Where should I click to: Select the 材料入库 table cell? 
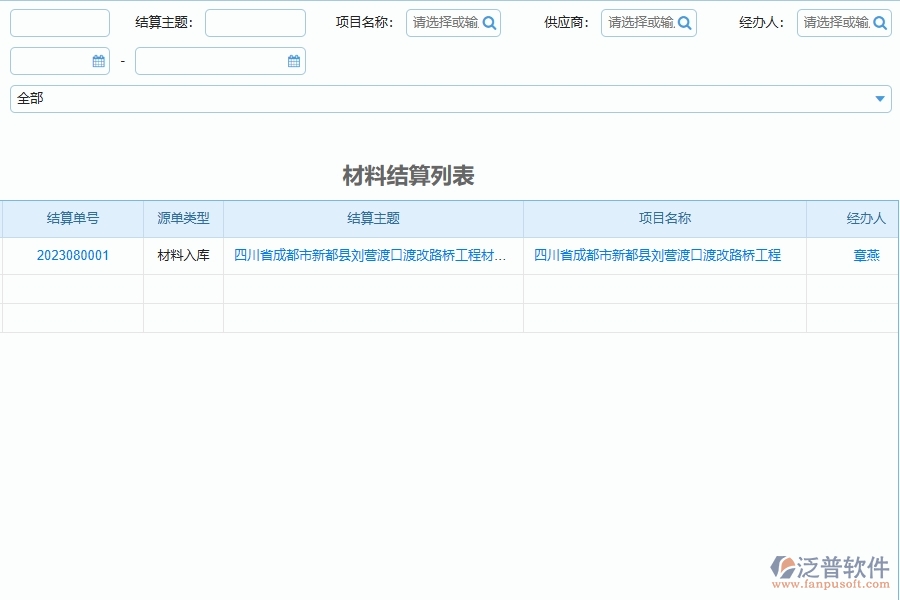[x=183, y=255]
